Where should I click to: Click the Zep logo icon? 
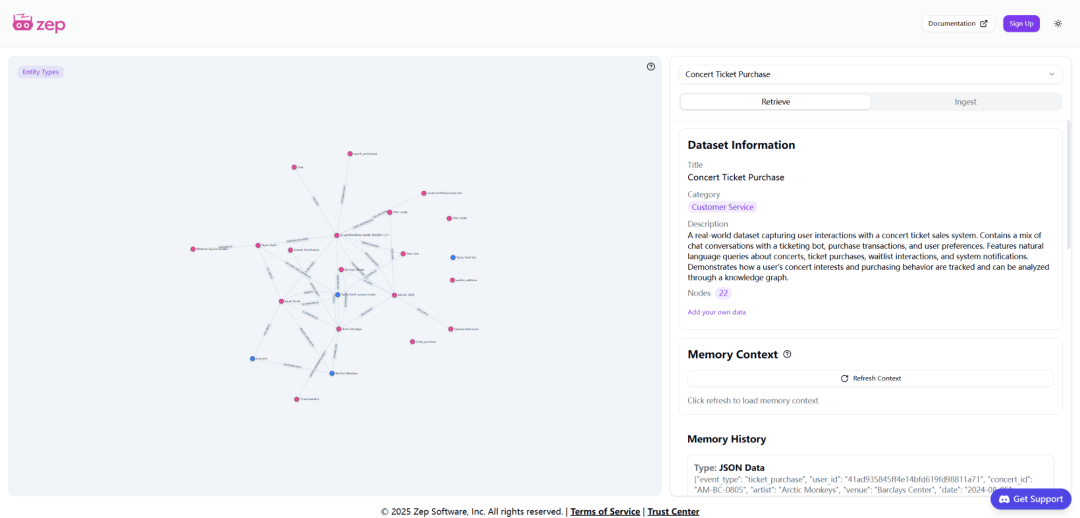(x=22, y=23)
